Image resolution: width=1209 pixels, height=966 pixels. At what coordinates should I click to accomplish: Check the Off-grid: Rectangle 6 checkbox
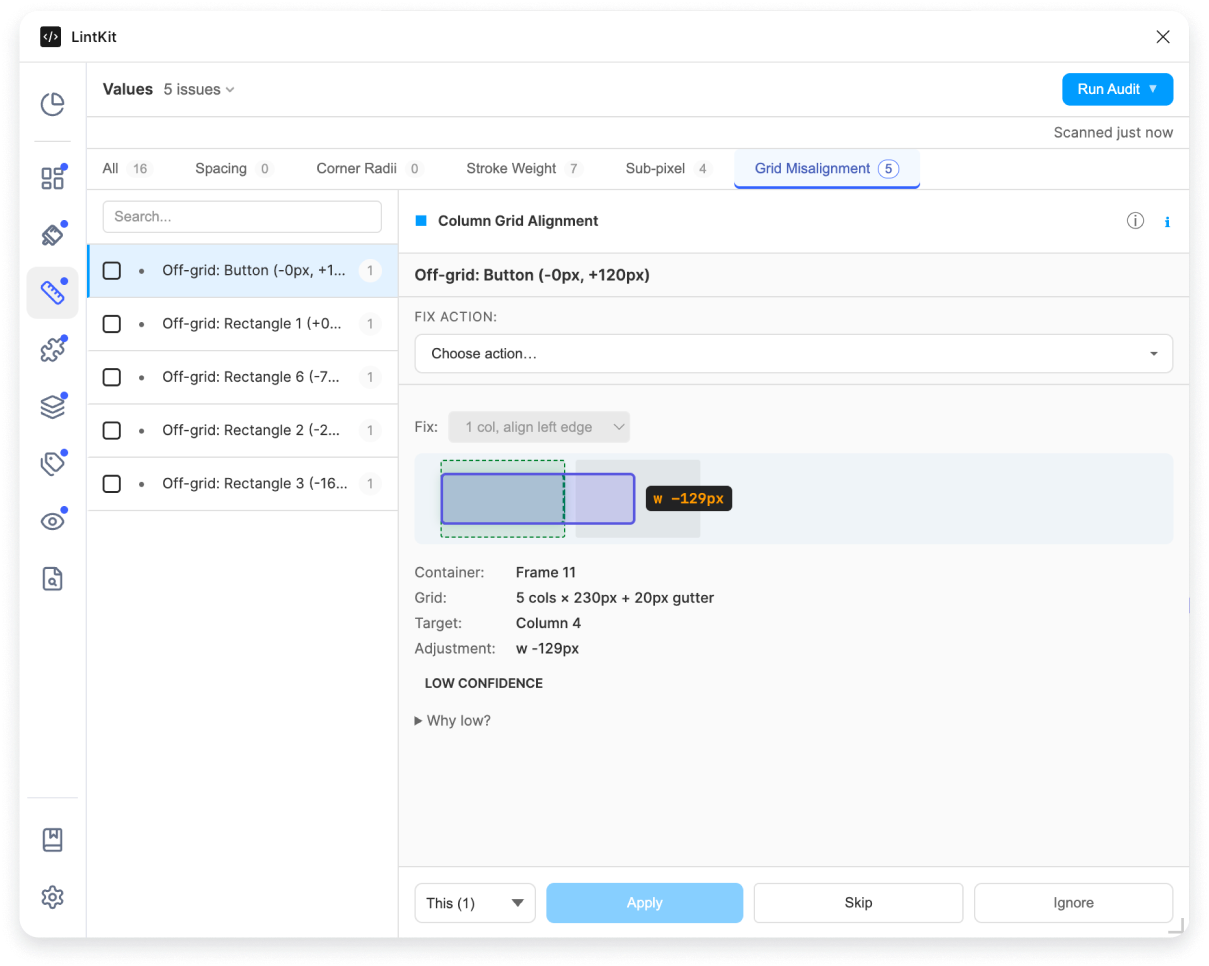(x=112, y=377)
